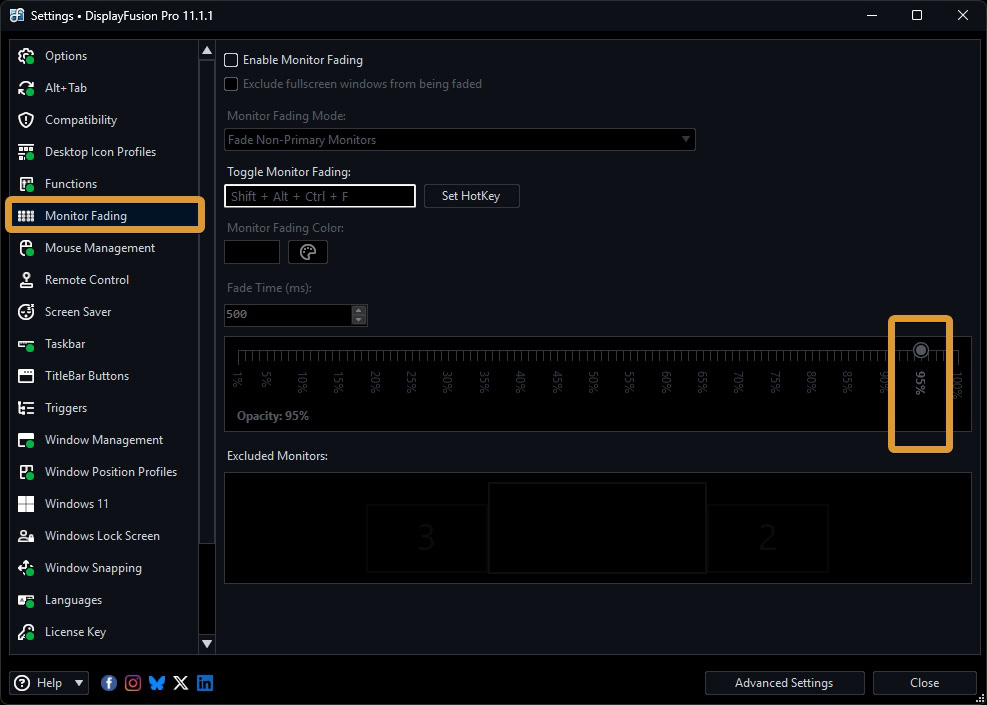Click the Options gear icon in sidebar
Screen dimensions: 987x705
coord(26,56)
